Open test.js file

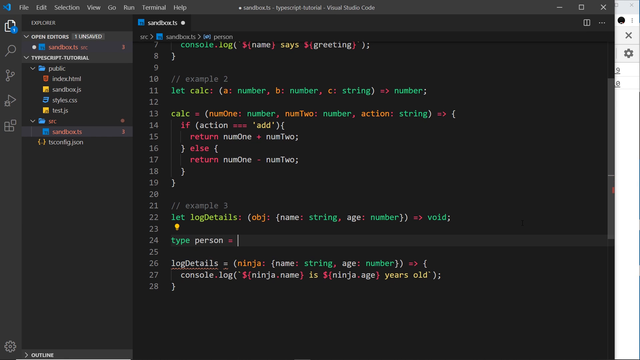(60, 111)
